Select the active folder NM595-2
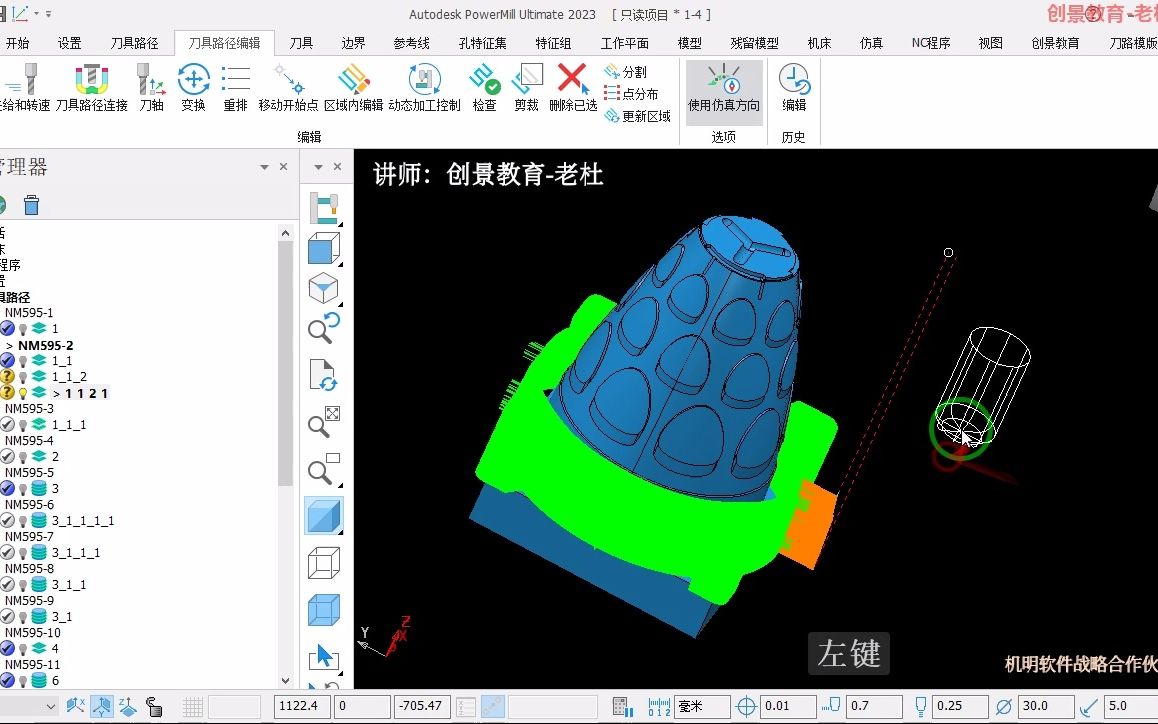Image resolution: width=1158 pixels, height=724 pixels. coord(45,345)
